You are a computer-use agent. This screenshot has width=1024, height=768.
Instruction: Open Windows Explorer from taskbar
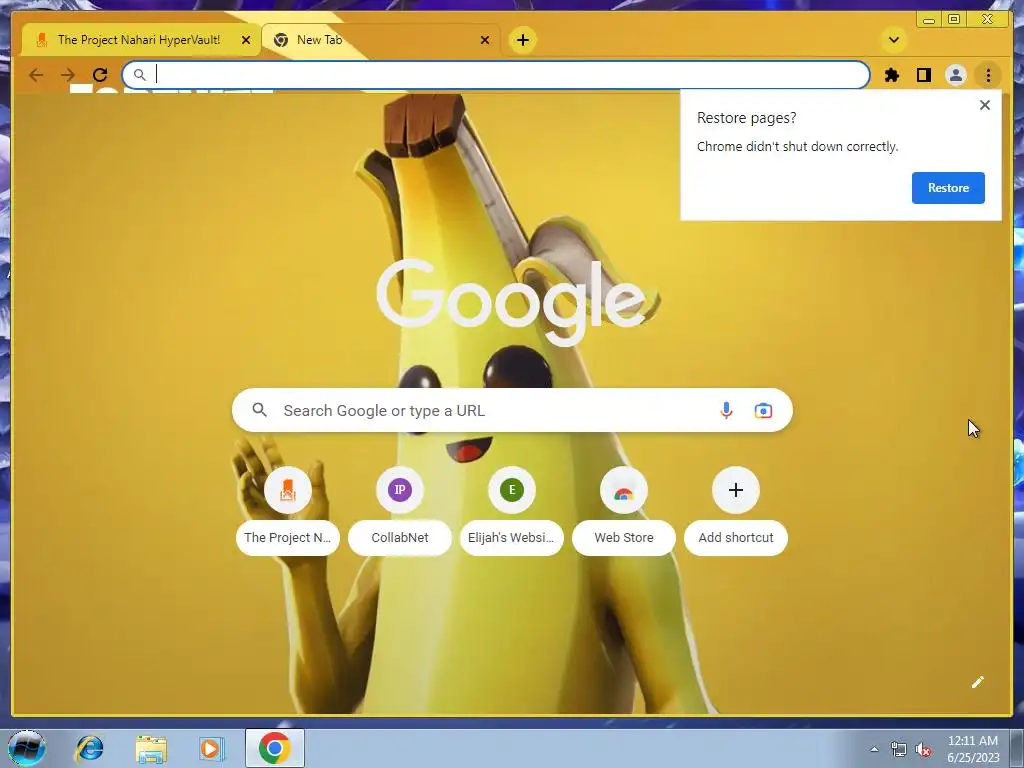click(151, 748)
